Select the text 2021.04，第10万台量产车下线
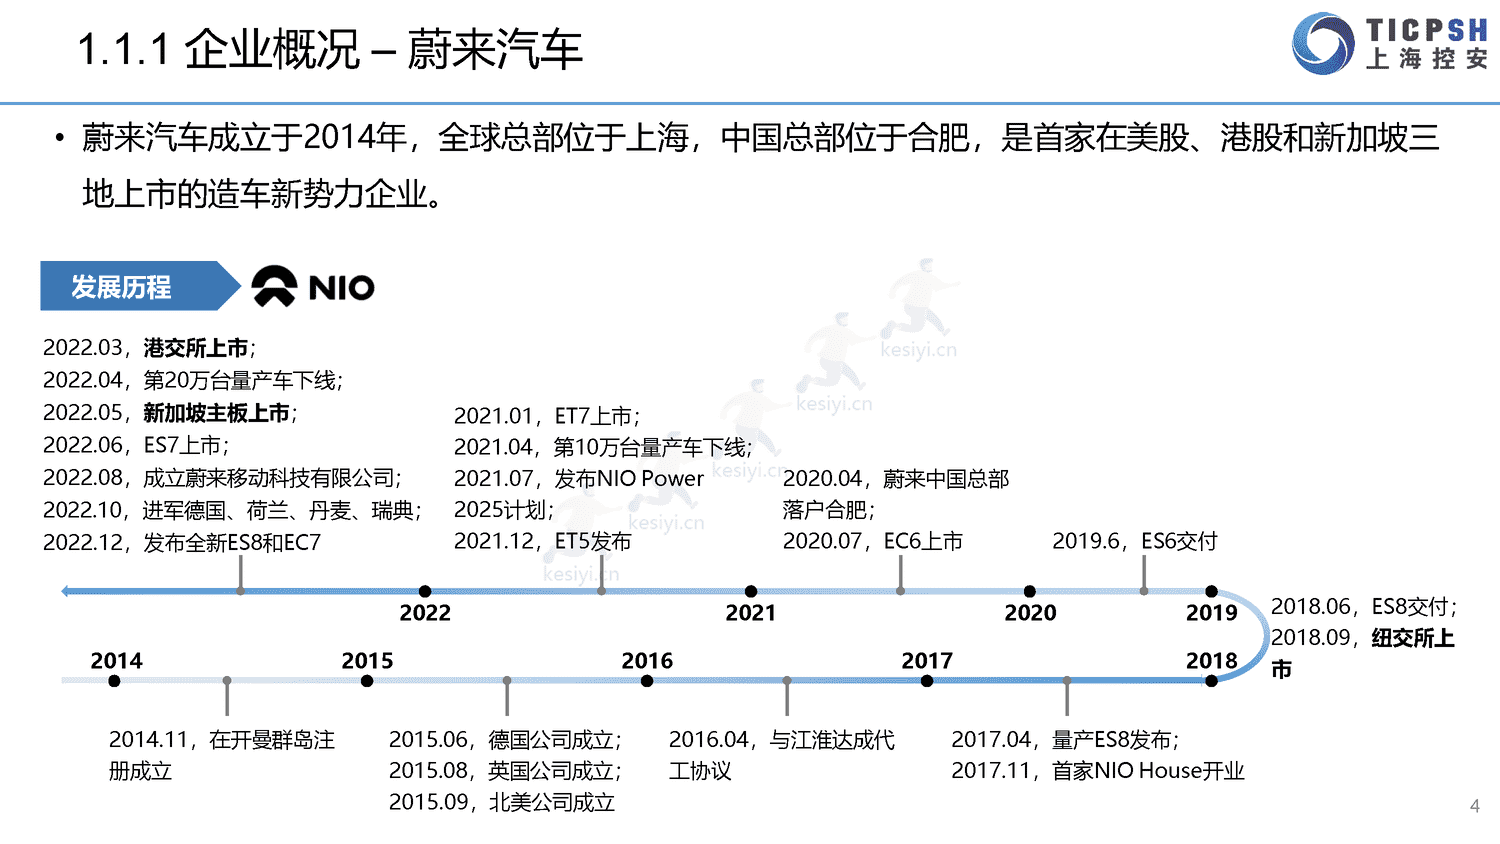This screenshot has width=1500, height=844. click(601, 447)
